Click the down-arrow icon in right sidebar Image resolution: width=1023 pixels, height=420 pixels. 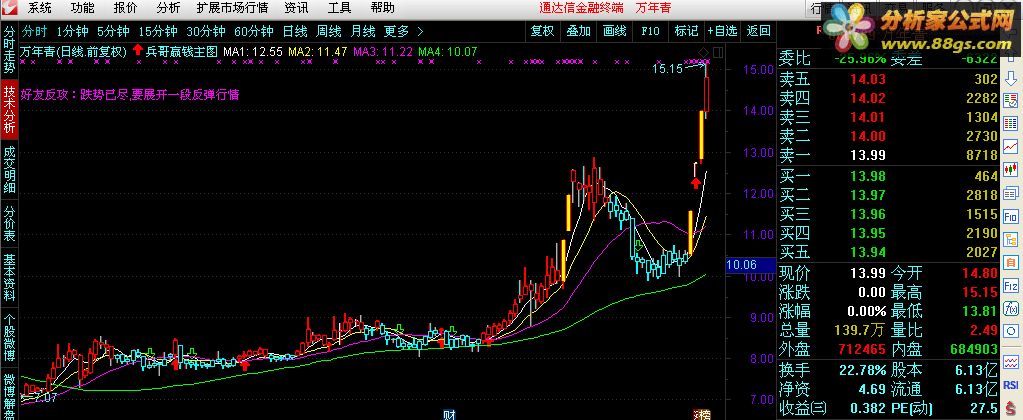point(1011,78)
